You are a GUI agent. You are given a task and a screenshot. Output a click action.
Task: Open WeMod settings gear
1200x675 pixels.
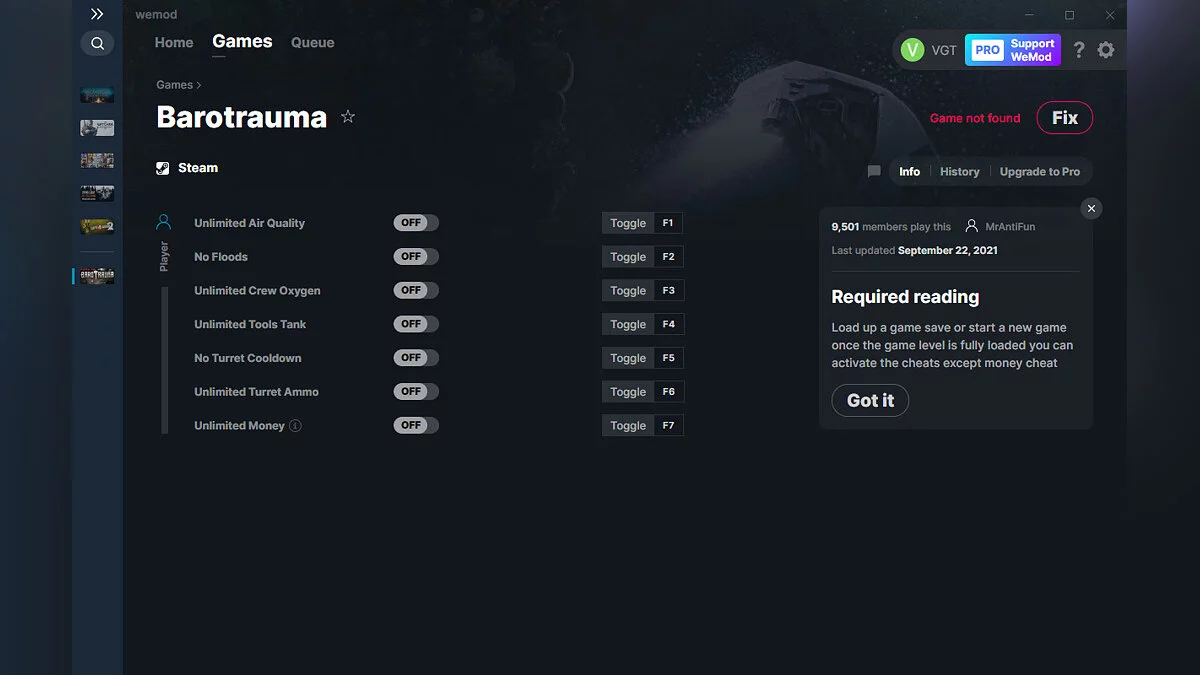pos(1106,49)
